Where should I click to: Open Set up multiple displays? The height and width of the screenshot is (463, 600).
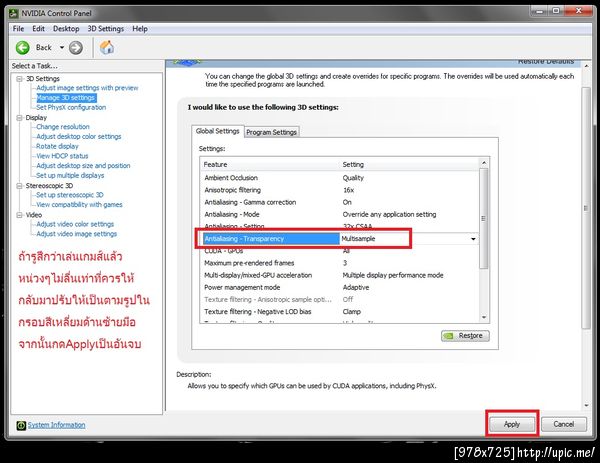click(70, 176)
